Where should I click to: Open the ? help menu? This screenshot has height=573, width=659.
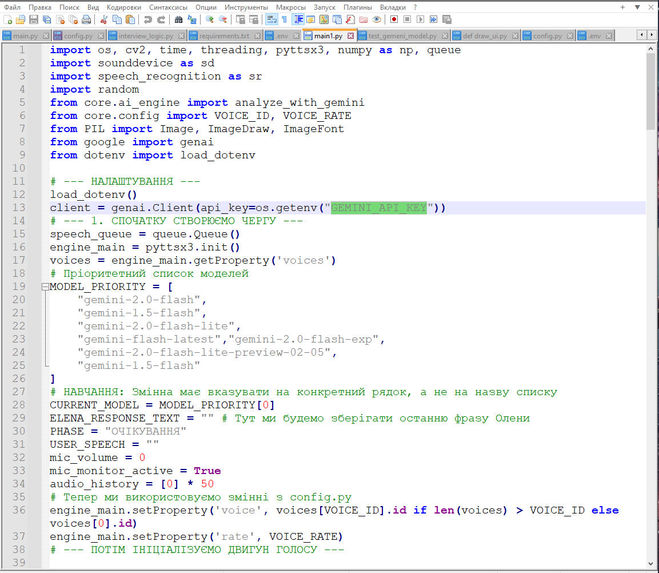click(x=415, y=7)
